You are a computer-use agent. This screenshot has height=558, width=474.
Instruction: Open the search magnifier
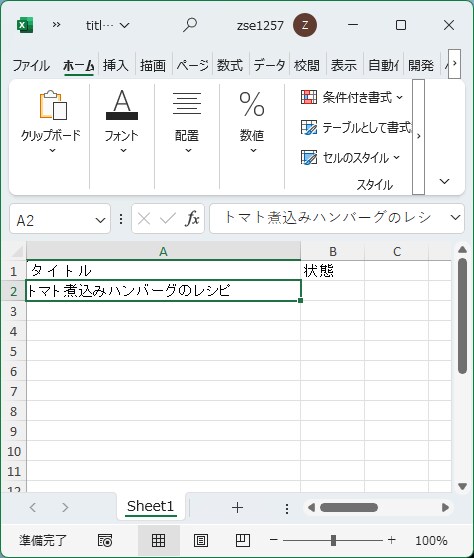(x=190, y=25)
